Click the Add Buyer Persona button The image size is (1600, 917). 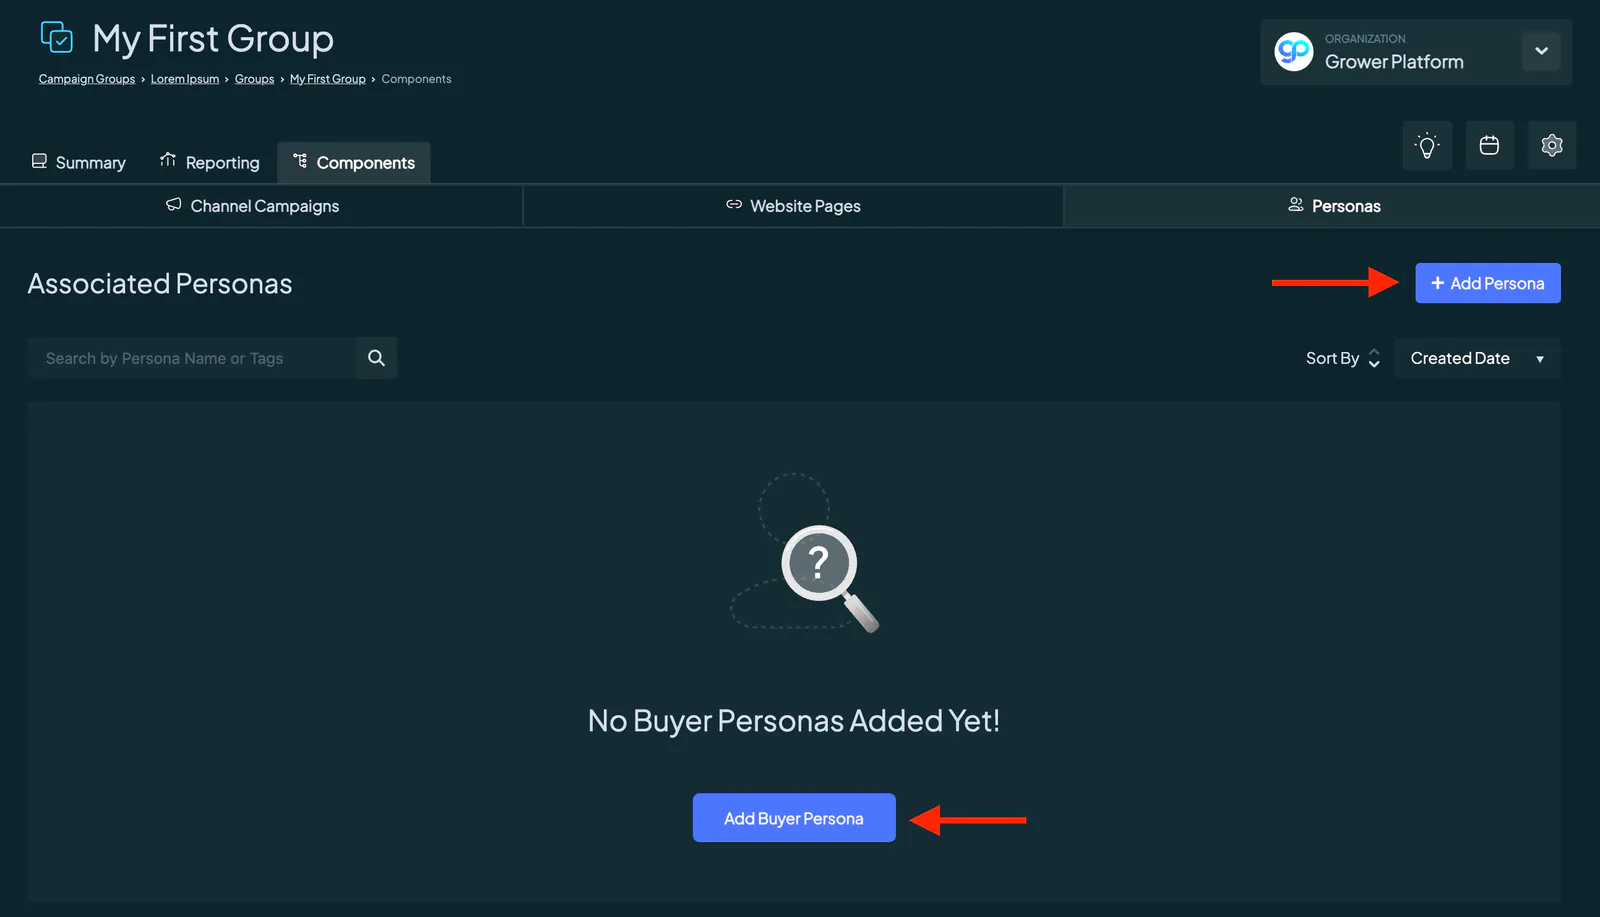click(x=794, y=818)
